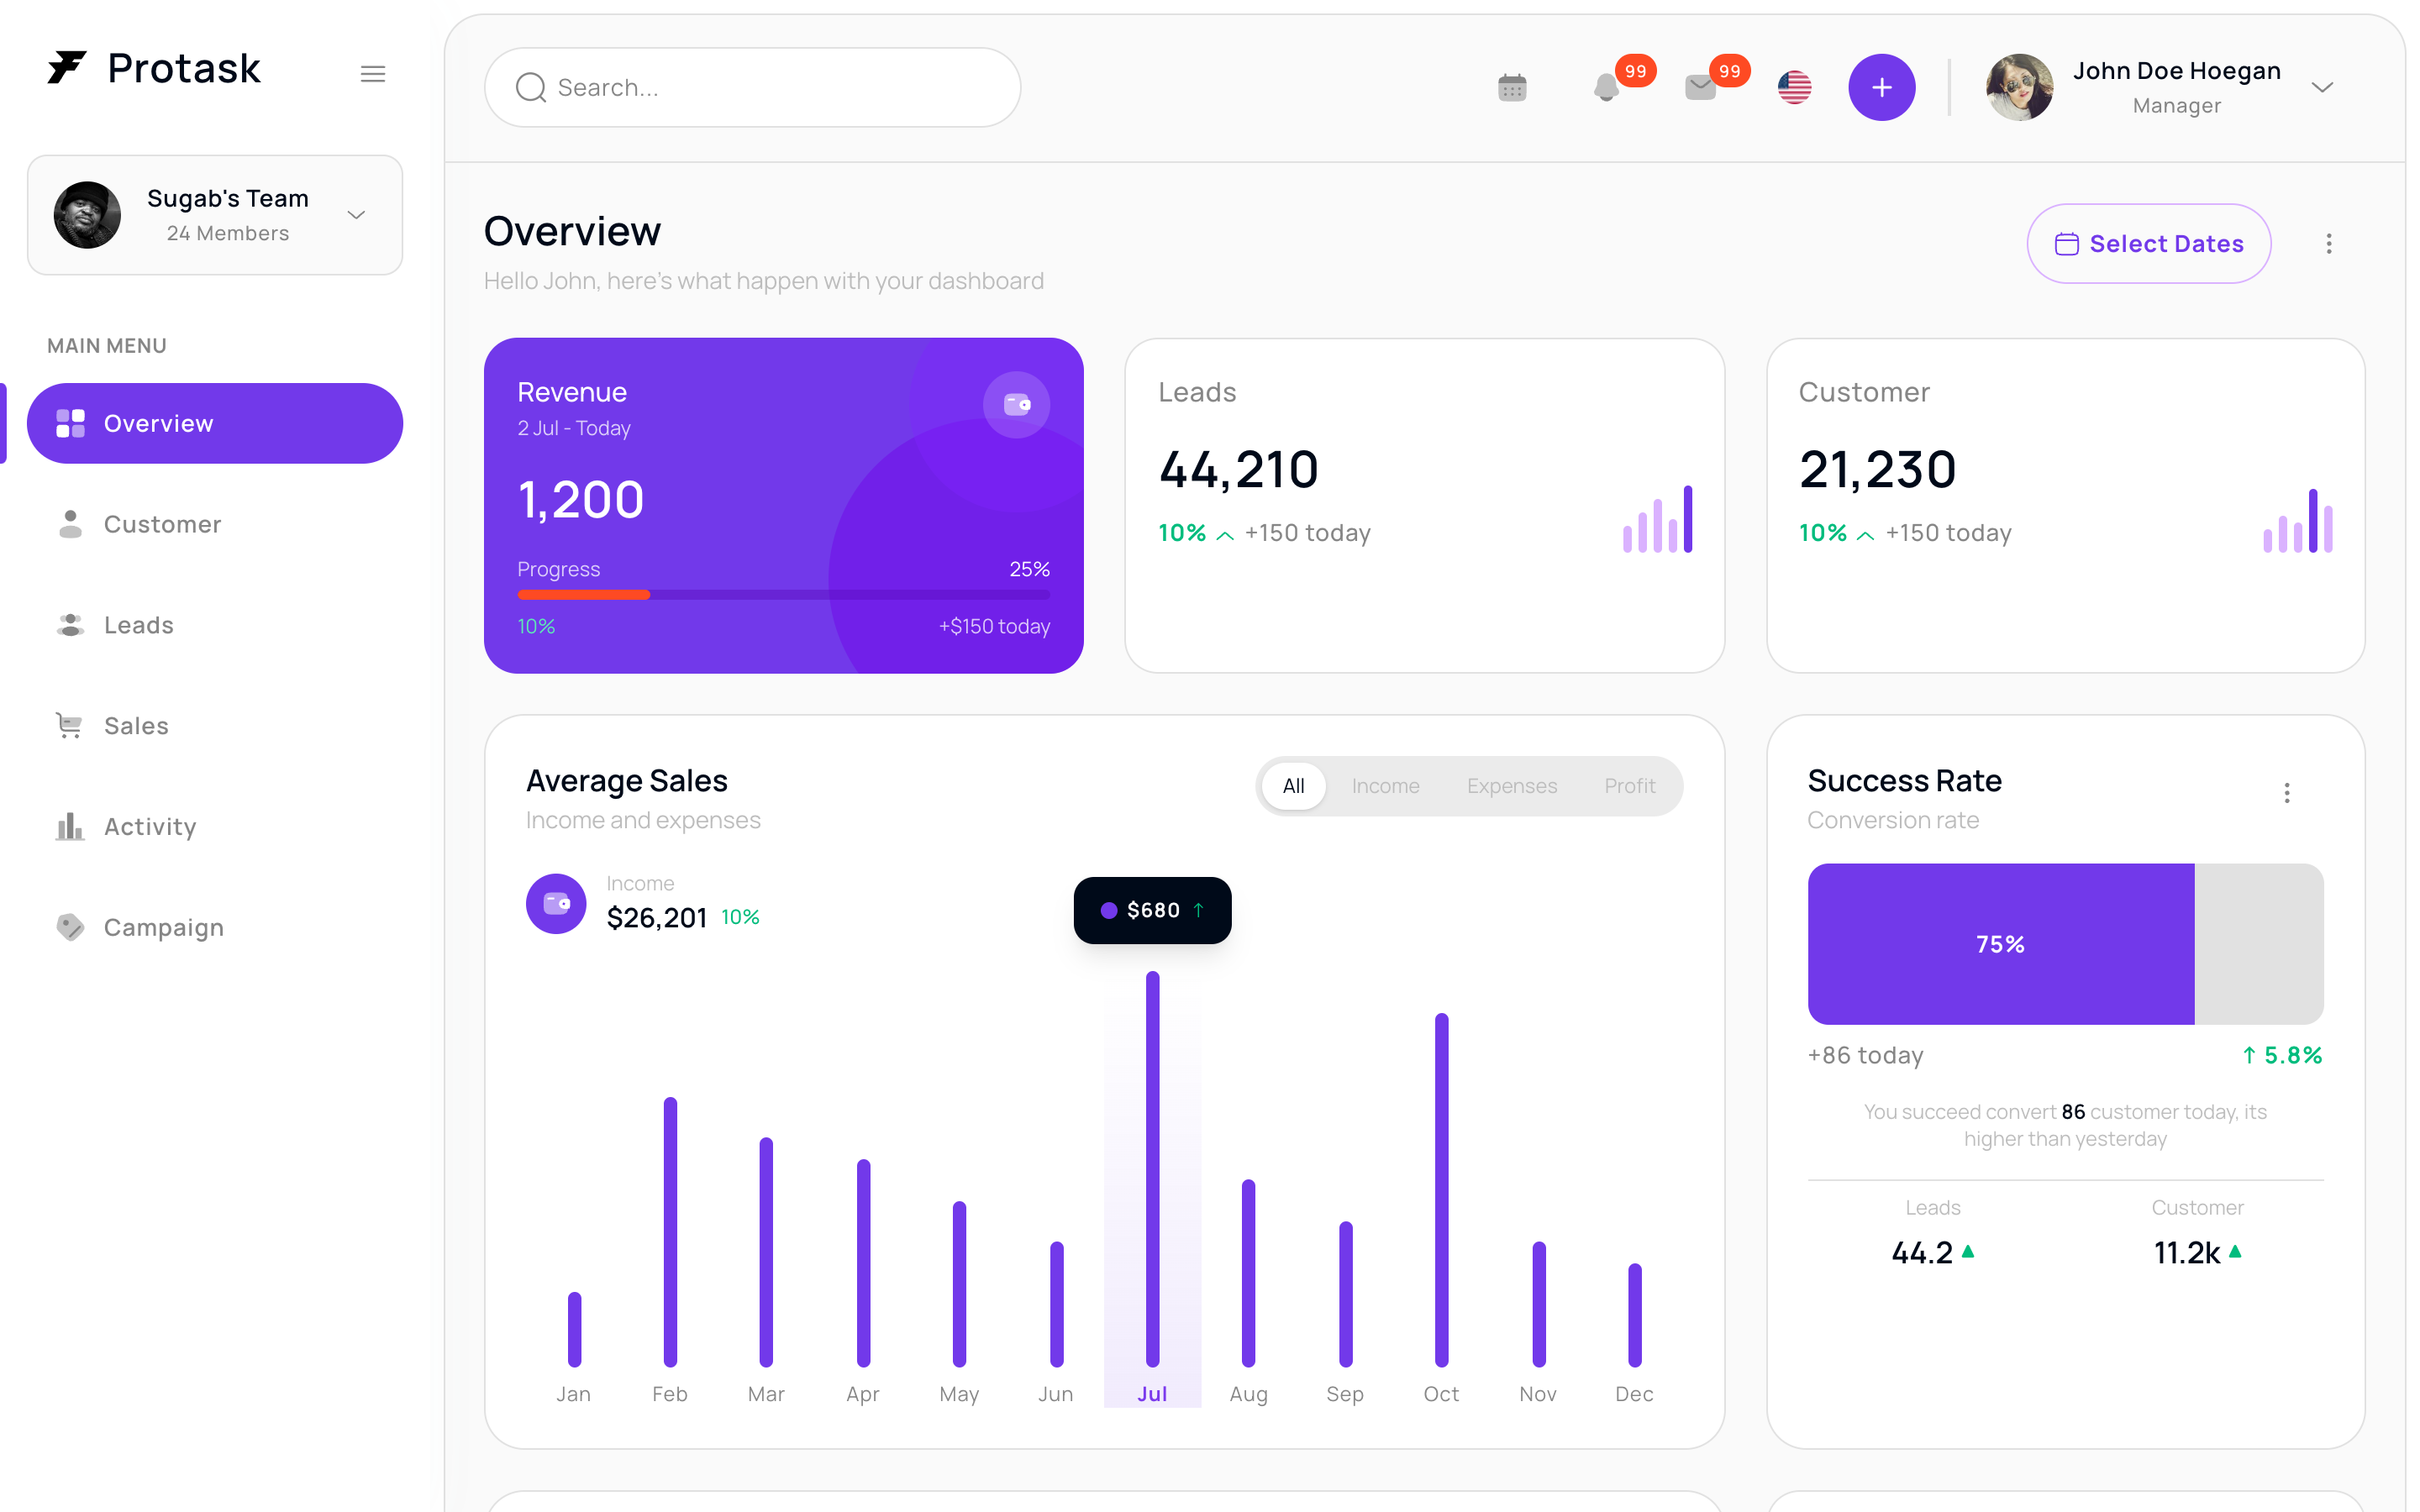Click the $26,201 income amount
The height and width of the screenshot is (1512, 2420).
click(x=657, y=918)
